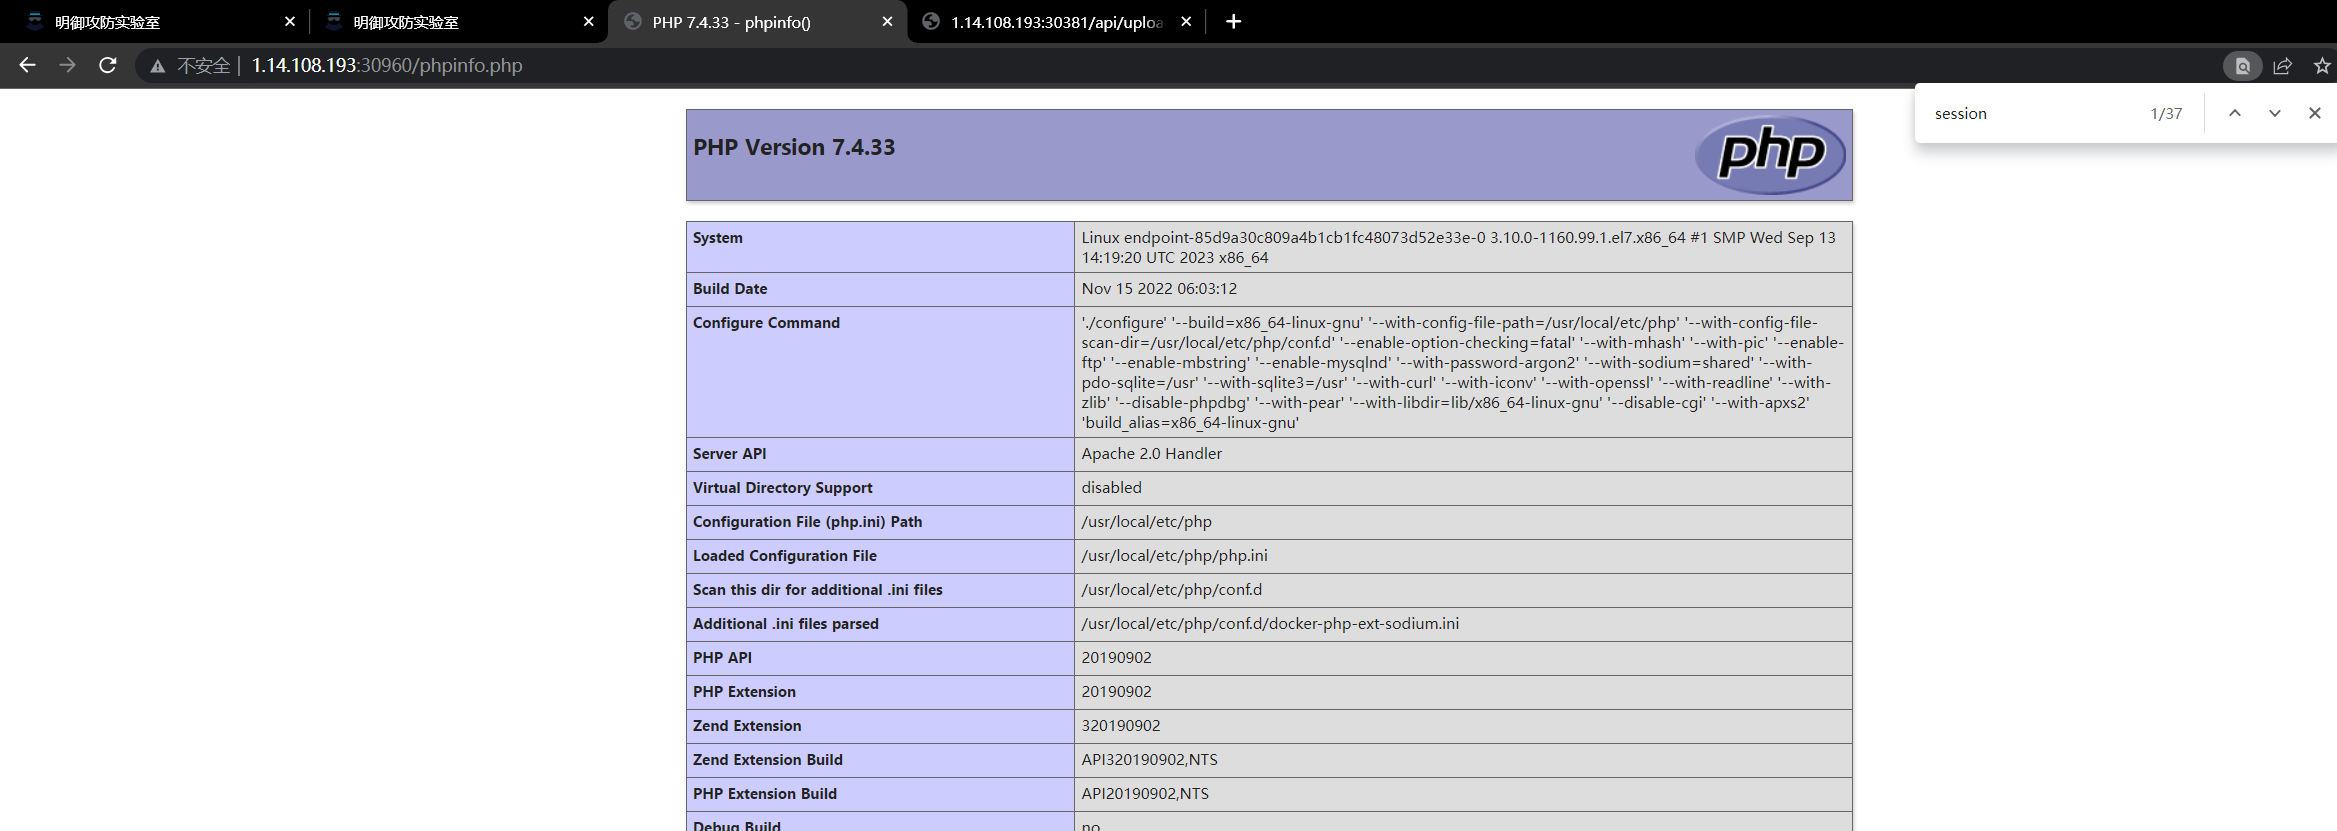Jump to next find result
2337x831 pixels.
(2275, 113)
